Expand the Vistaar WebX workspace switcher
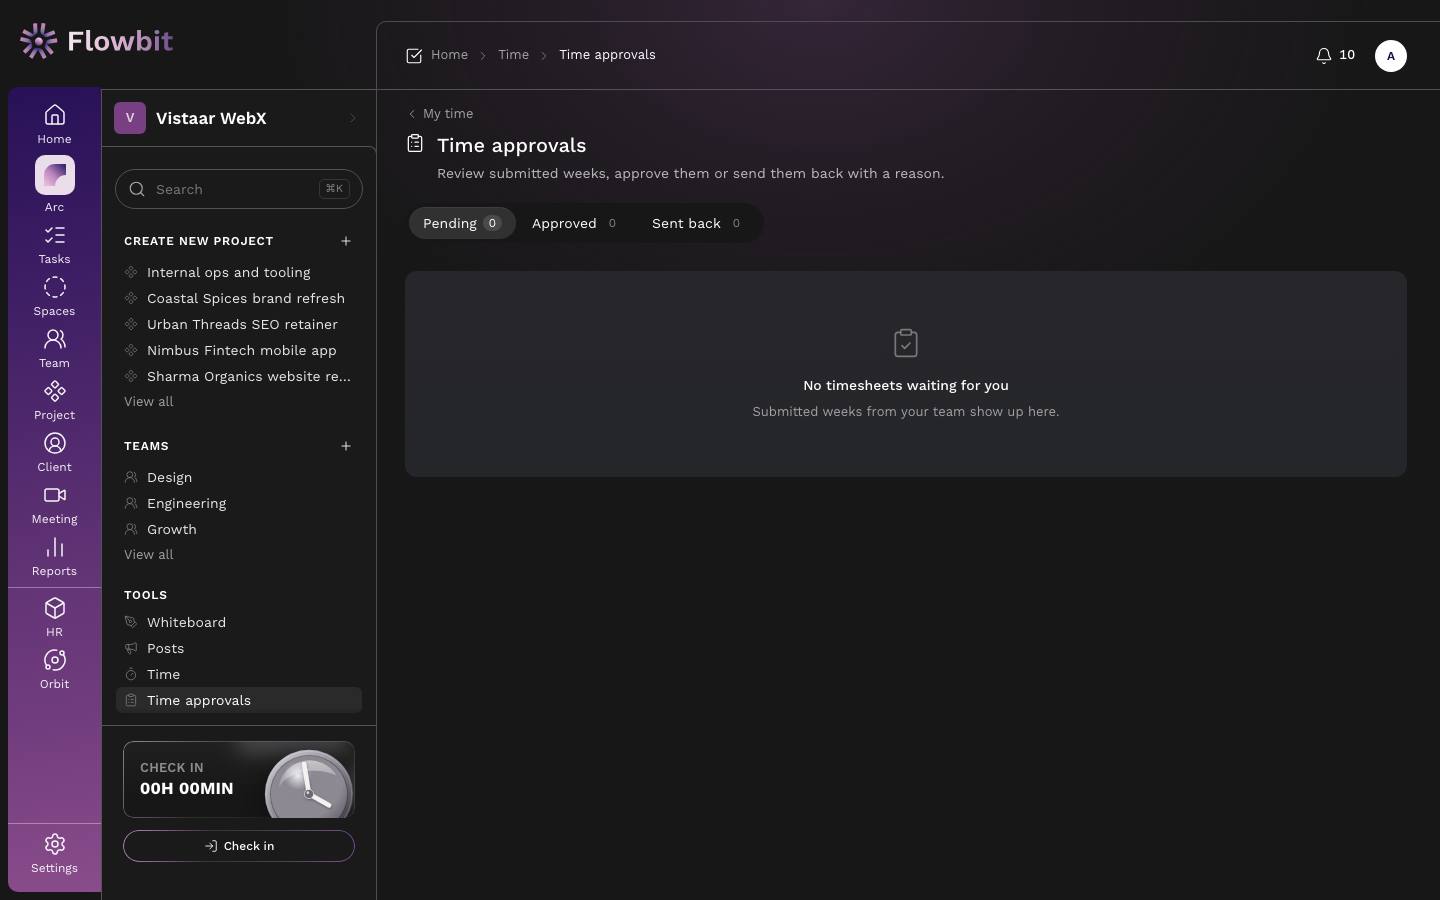This screenshot has height=900, width=1440. 239,118
